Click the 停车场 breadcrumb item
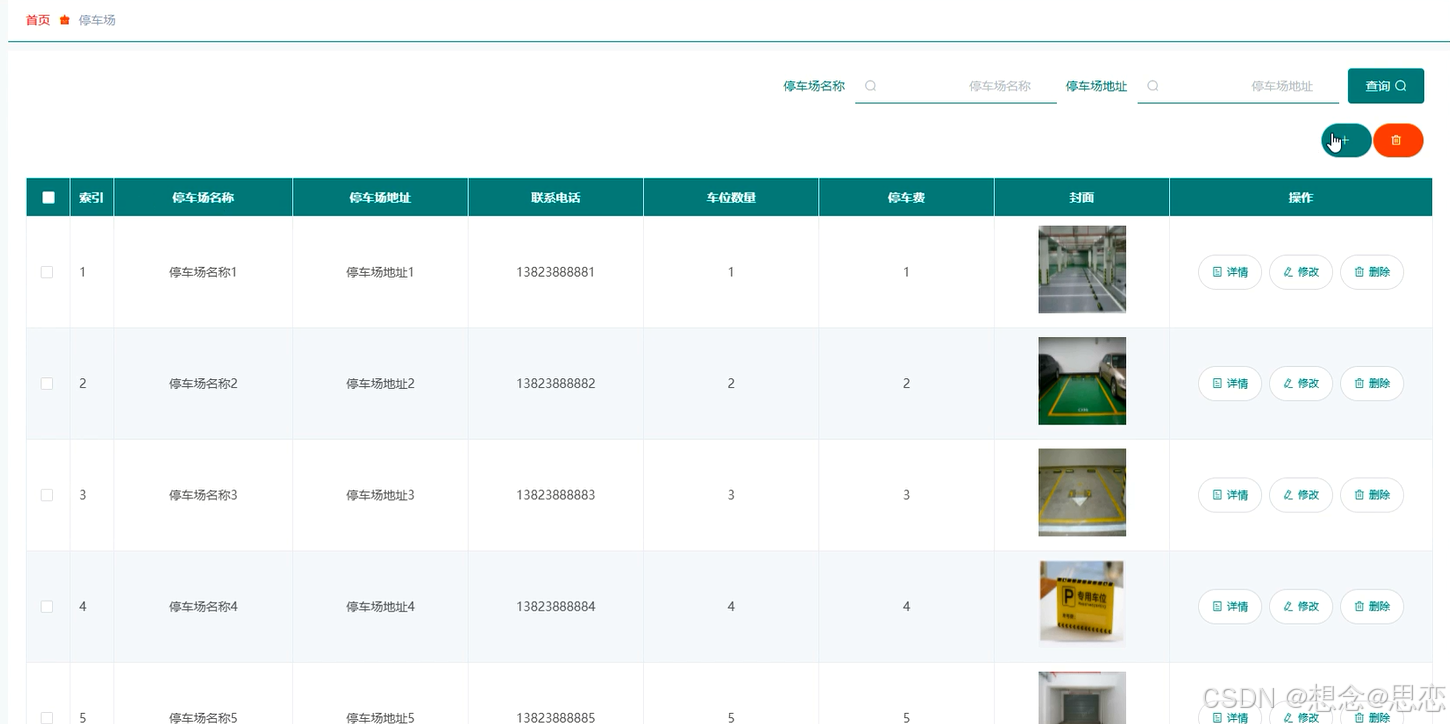The width and height of the screenshot is (1450, 724). (x=97, y=20)
